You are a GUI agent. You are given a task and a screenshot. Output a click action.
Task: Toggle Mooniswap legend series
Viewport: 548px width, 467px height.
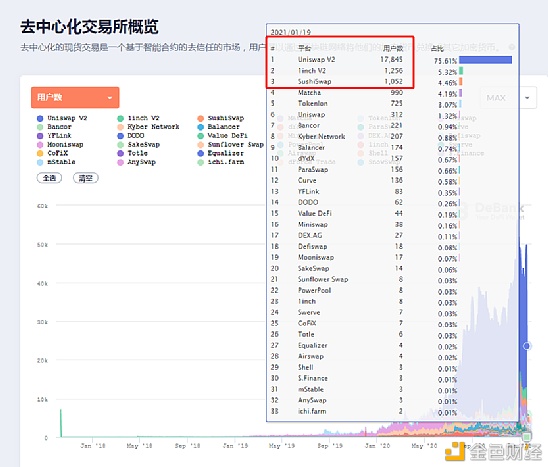(60, 144)
